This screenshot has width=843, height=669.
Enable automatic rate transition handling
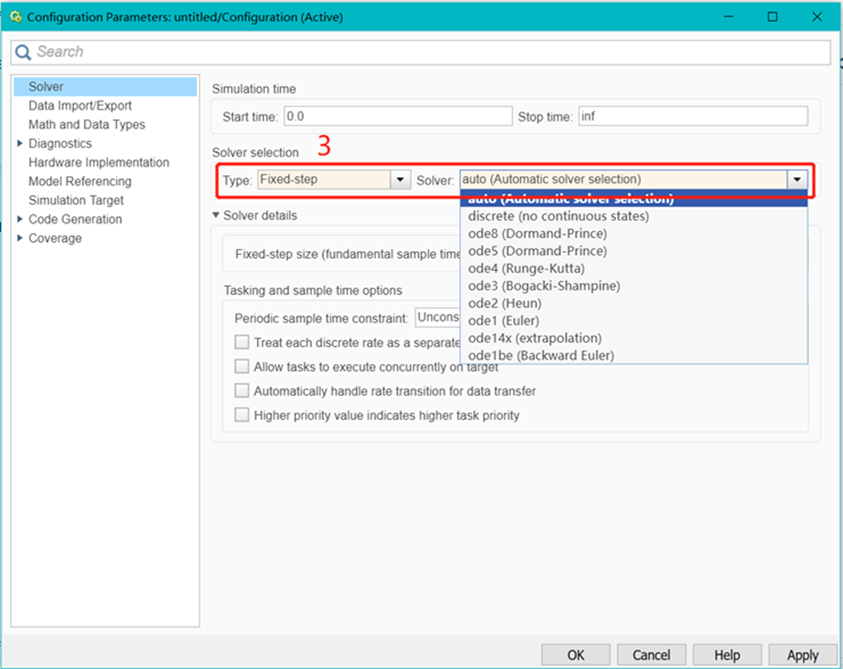coord(242,390)
